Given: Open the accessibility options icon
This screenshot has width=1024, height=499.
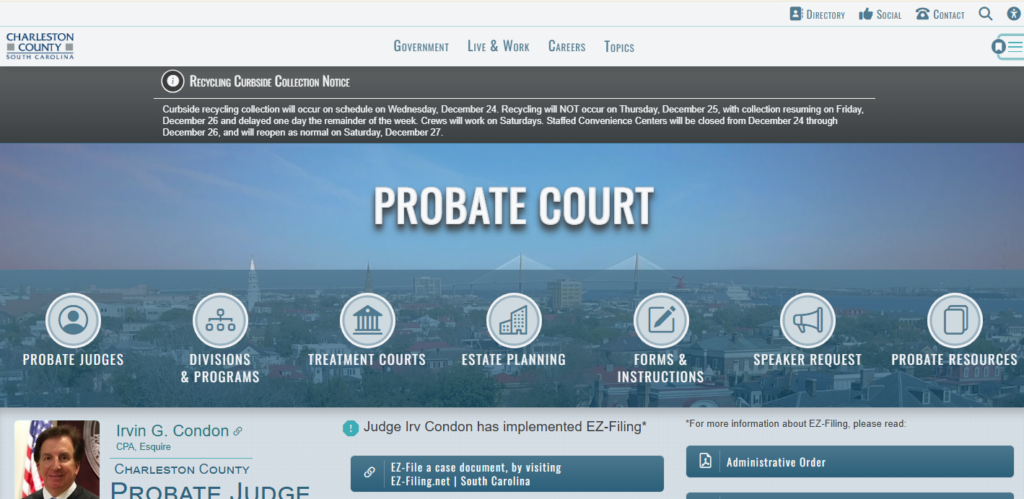Looking at the screenshot, I should coord(1013,14).
